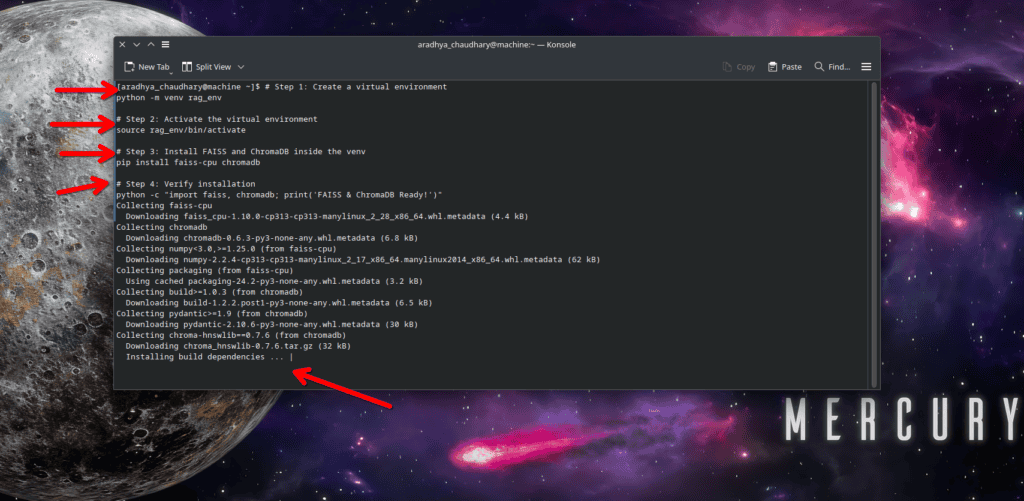Click the 'Downloading chromadb-0.6.3' line
Screen dimensions: 1024x501
[x=272, y=238]
